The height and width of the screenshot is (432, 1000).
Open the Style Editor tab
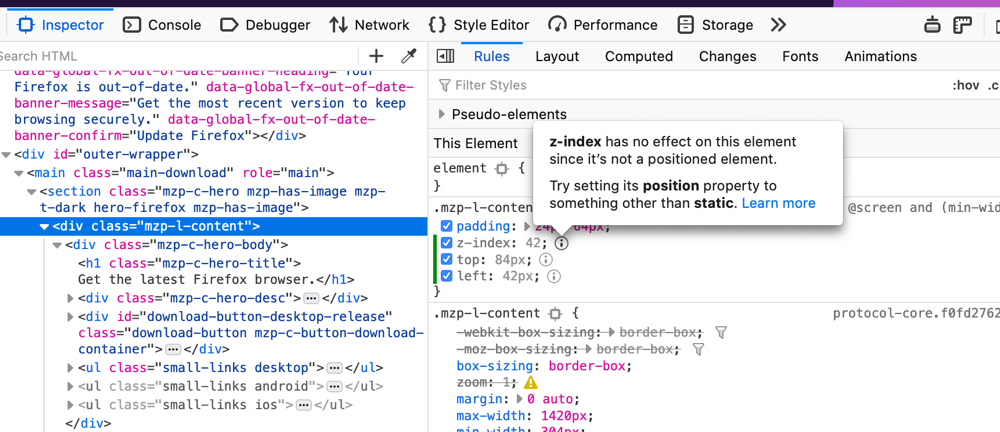pyautogui.click(x=478, y=25)
